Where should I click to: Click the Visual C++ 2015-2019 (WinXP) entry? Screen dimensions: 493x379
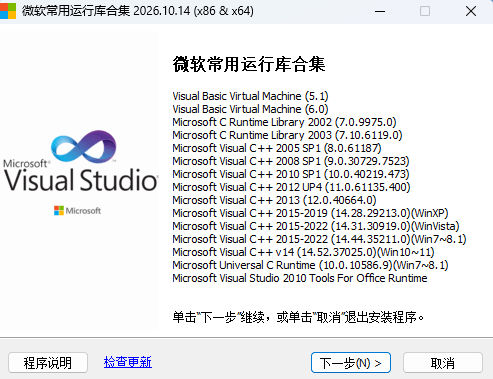pyautogui.click(x=310, y=213)
